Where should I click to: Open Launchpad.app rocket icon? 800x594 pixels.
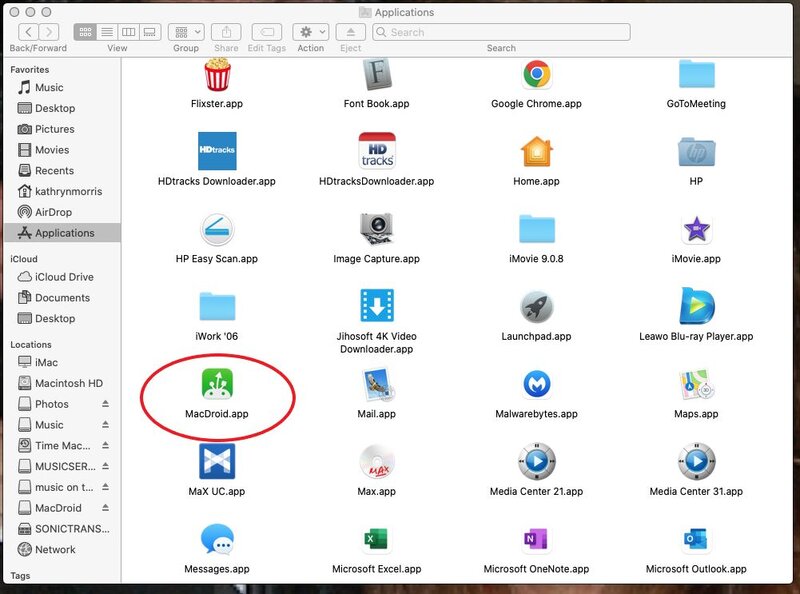coord(536,307)
